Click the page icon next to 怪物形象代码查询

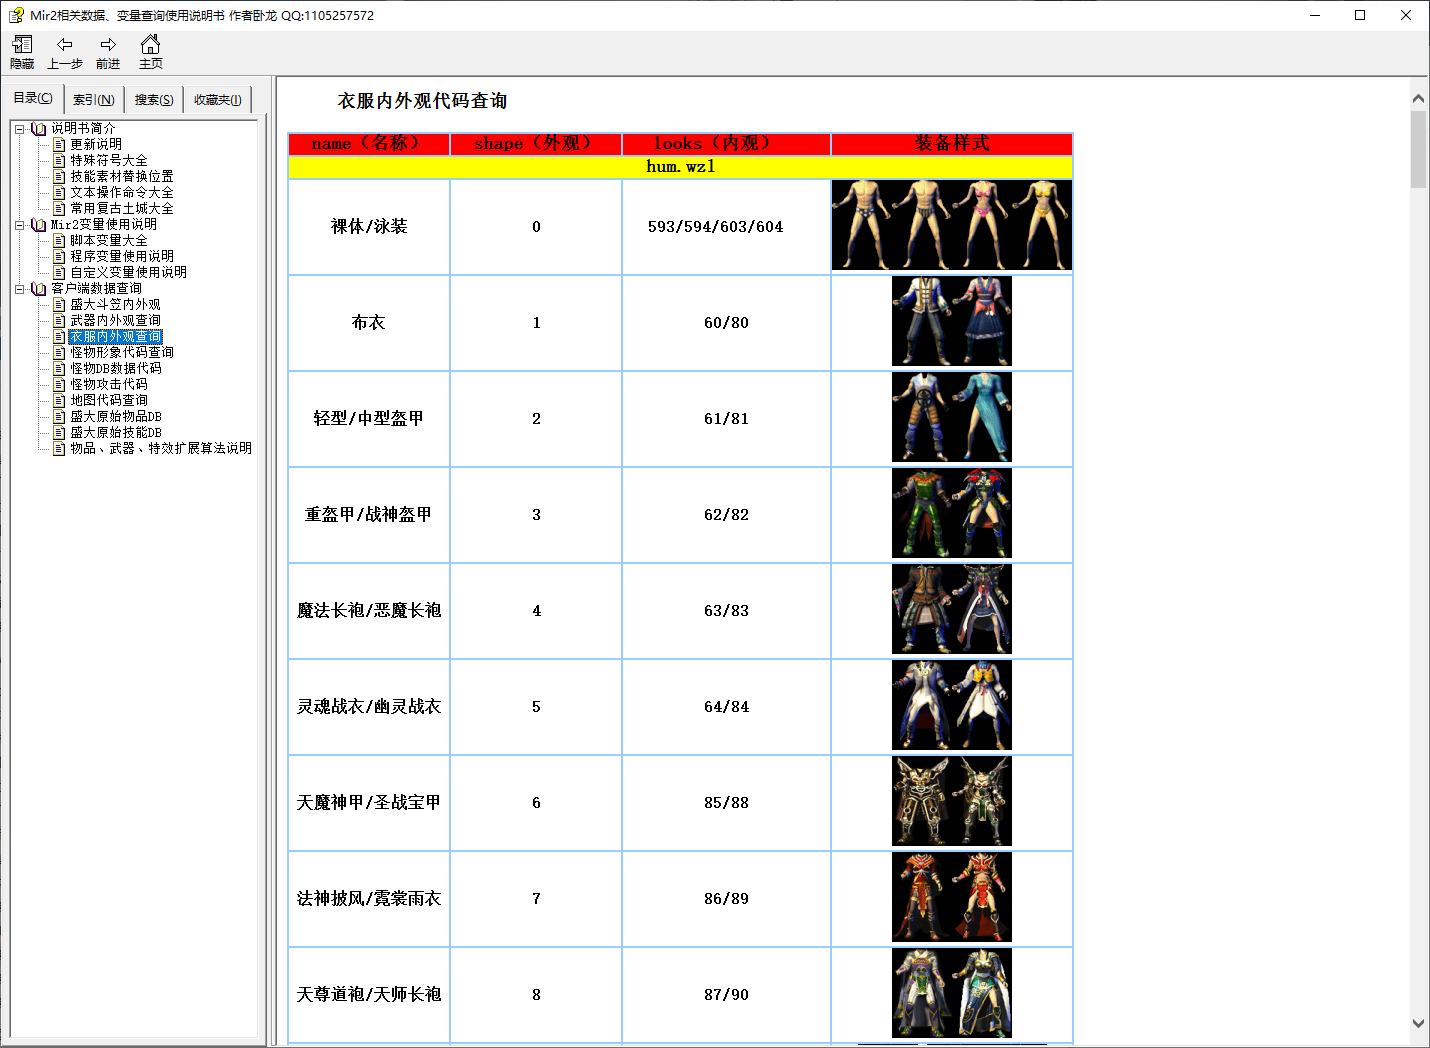point(59,352)
